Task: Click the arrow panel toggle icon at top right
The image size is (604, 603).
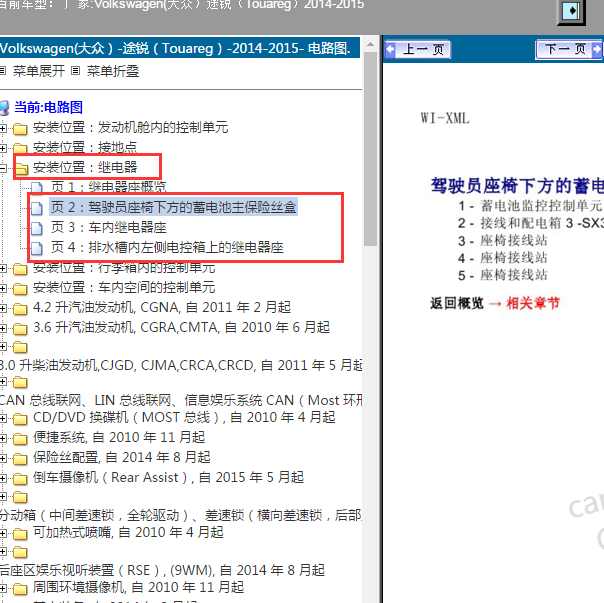Action: tap(571, 11)
